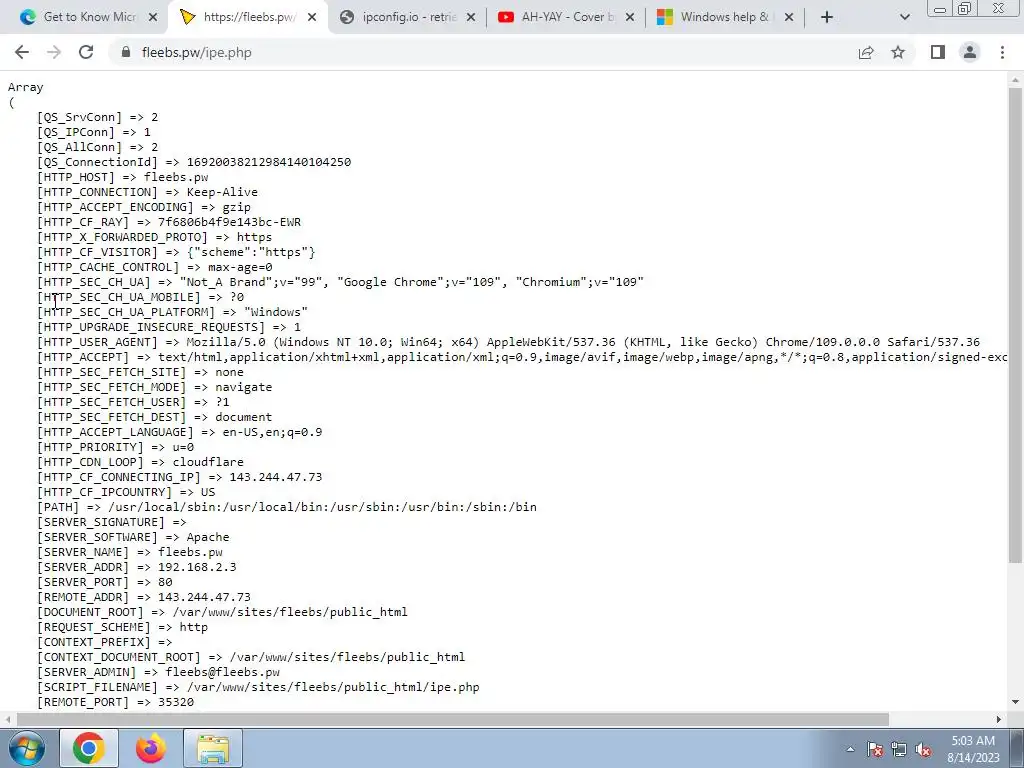Screen dimensions: 1024x768
Task: View site info via the lock icon
Action: (125, 52)
